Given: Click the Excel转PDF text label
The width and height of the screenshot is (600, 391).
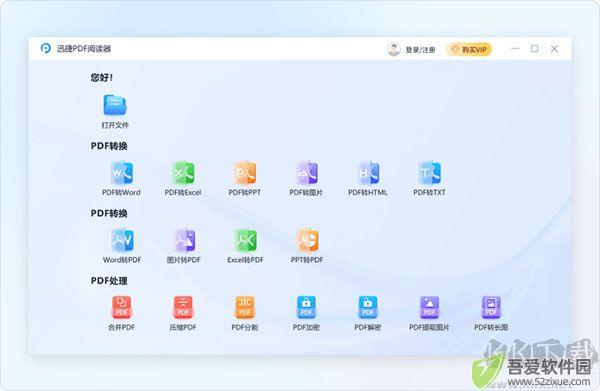Looking at the screenshot, I should (245, 260).
